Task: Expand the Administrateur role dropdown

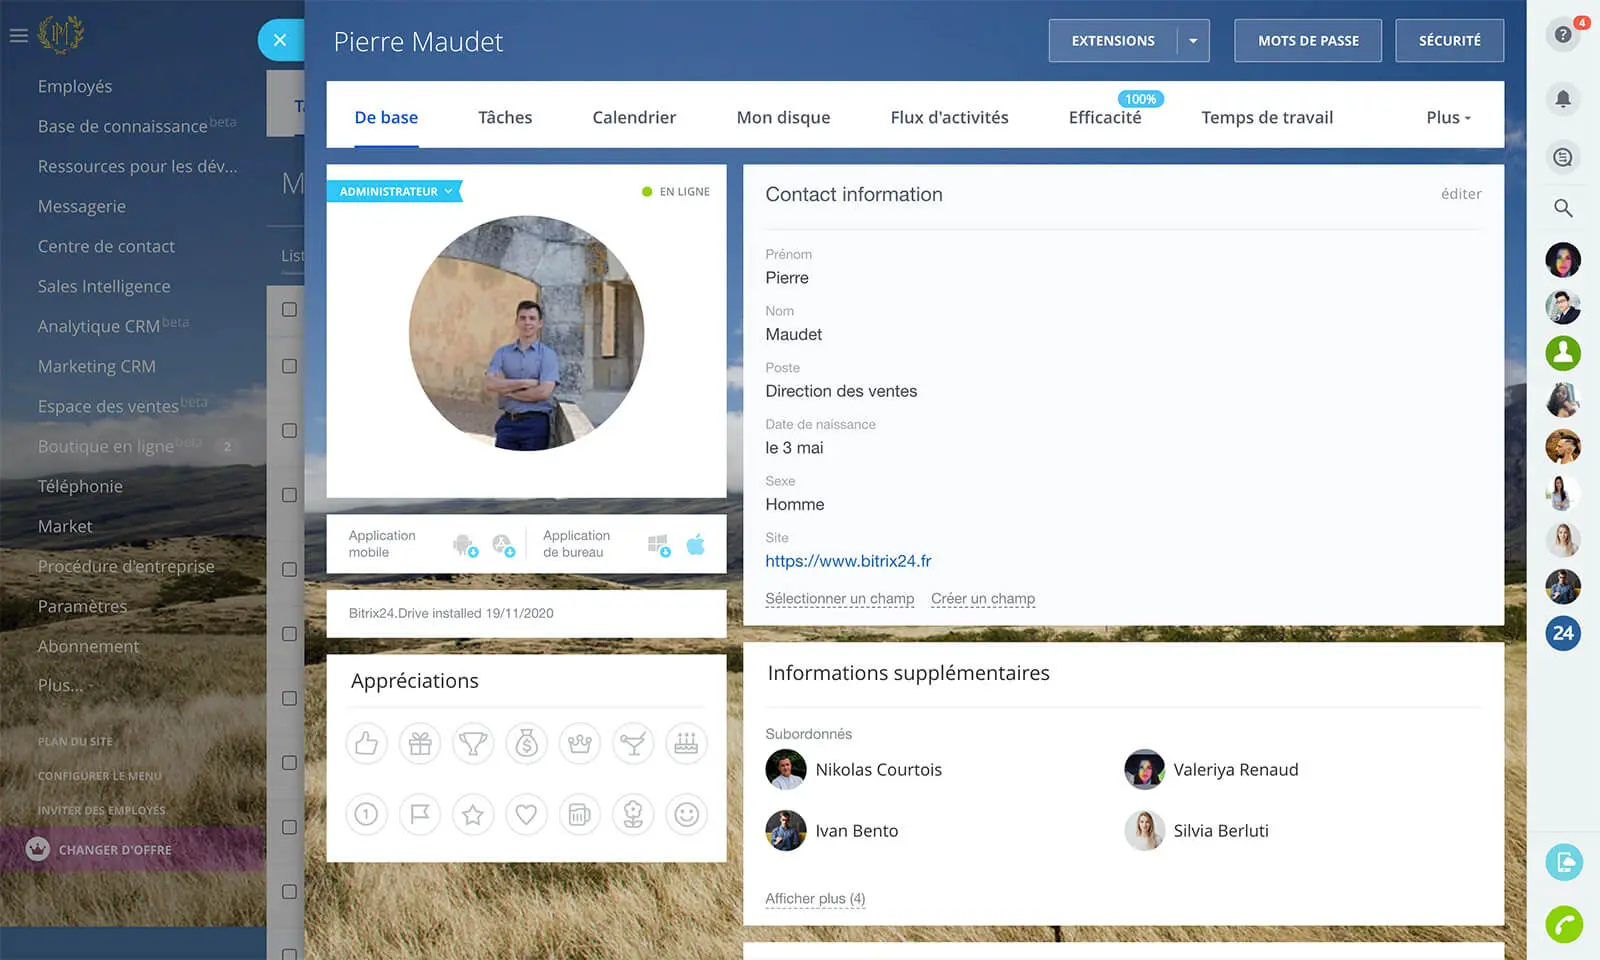Action: point(448,191)
